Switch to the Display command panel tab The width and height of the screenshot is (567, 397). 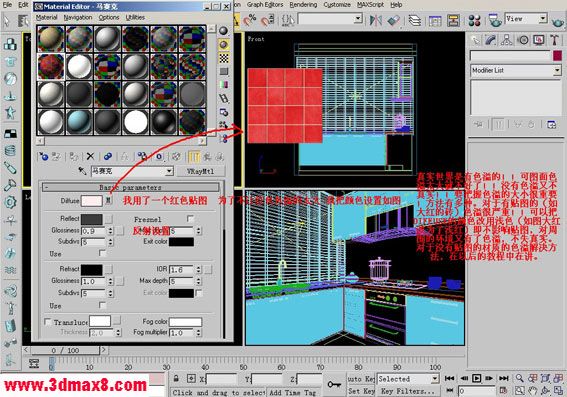(x=539, y=40)
